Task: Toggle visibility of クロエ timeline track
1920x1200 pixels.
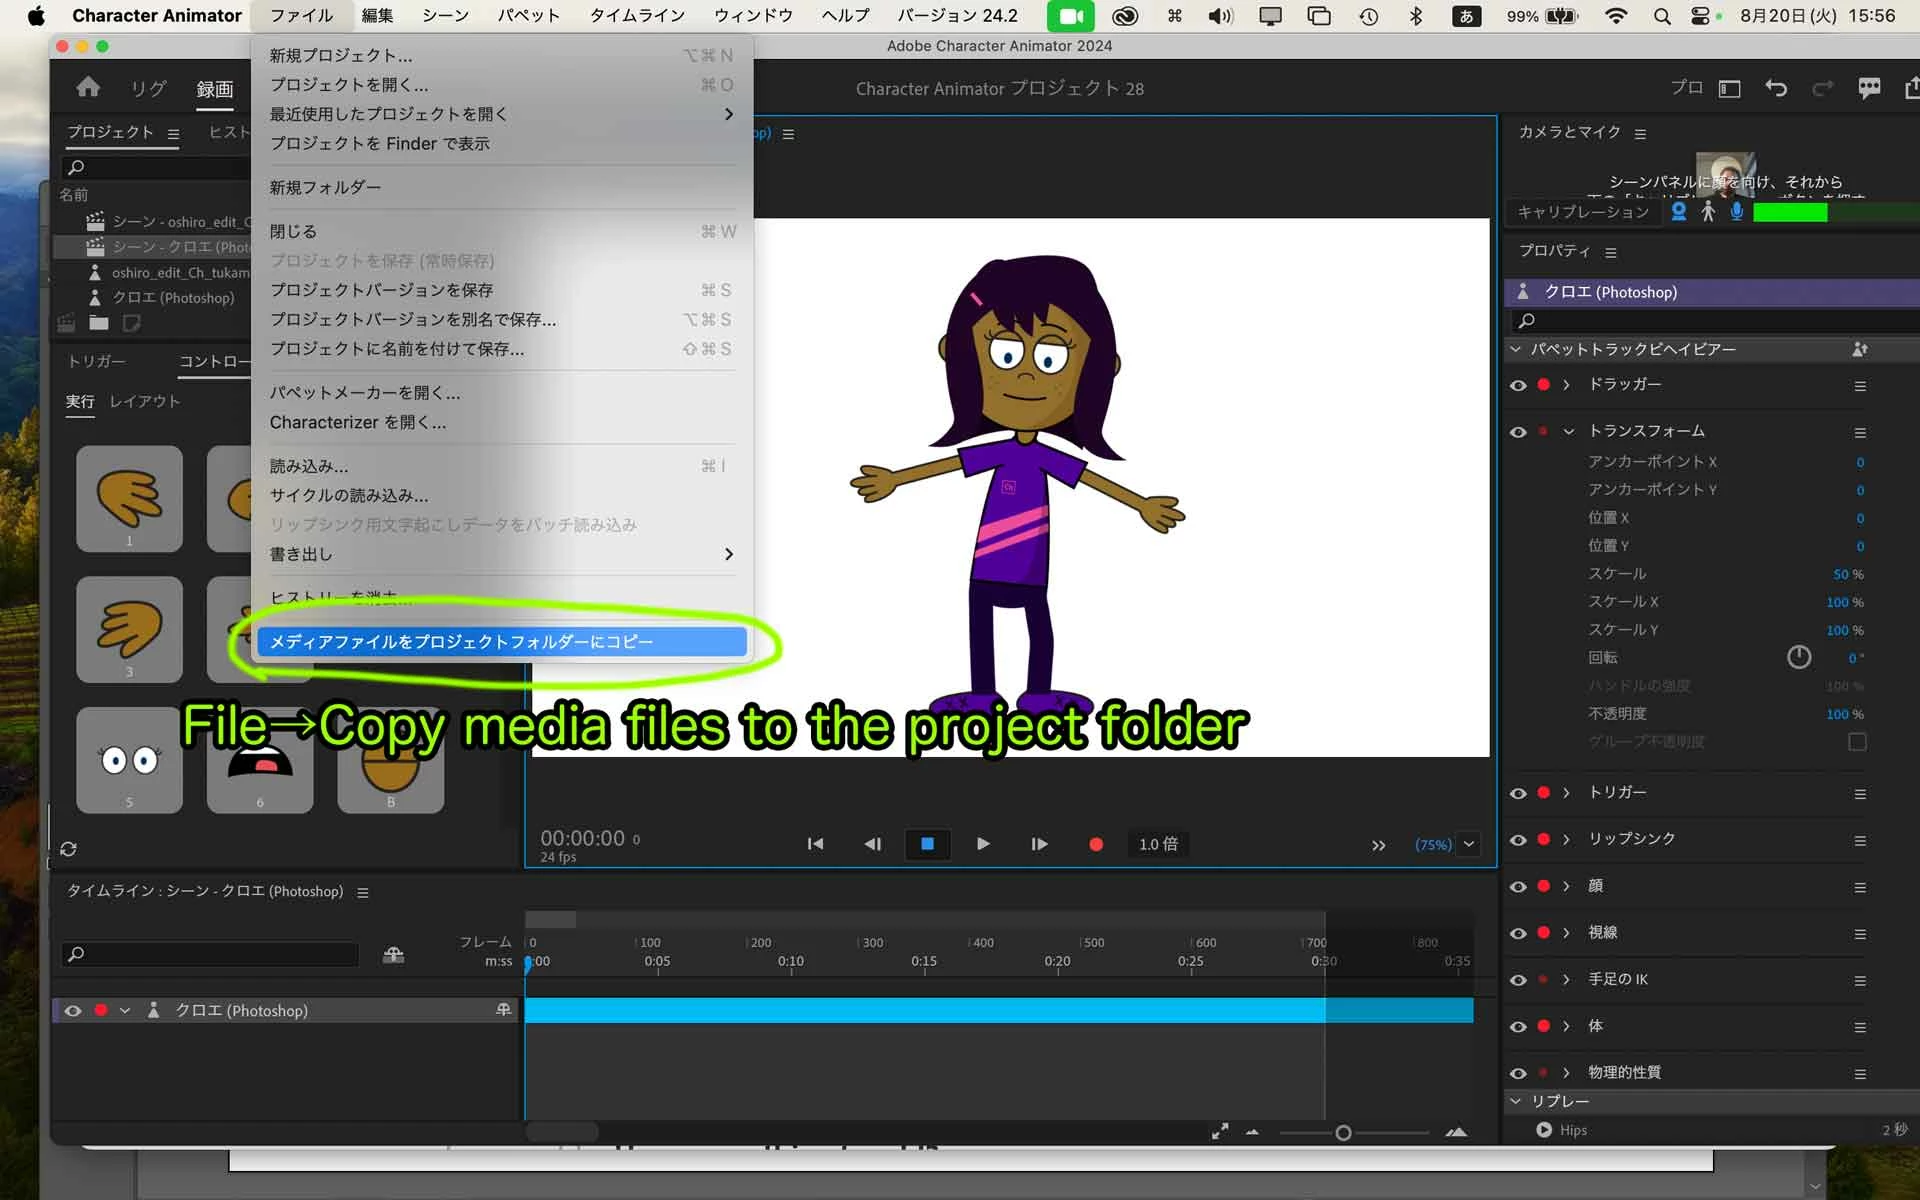Action: [73, 1011]
